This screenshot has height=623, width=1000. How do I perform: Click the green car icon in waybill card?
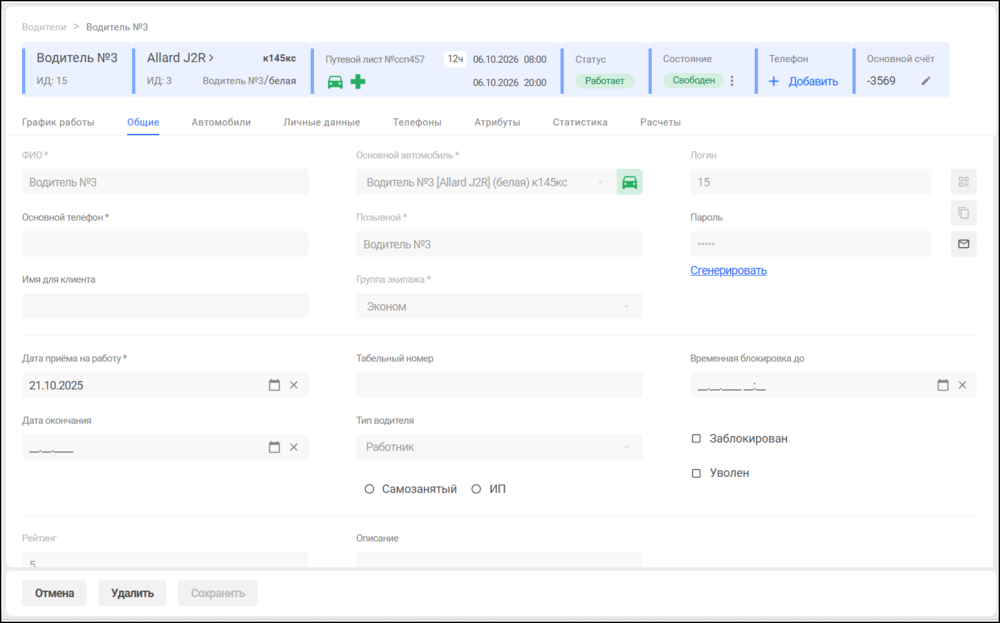[x=335, y=82]
